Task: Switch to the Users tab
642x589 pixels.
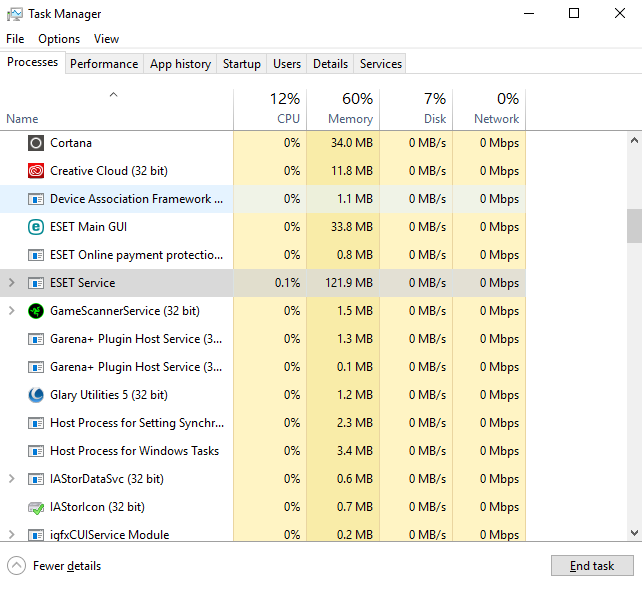Action: point(287,64)
